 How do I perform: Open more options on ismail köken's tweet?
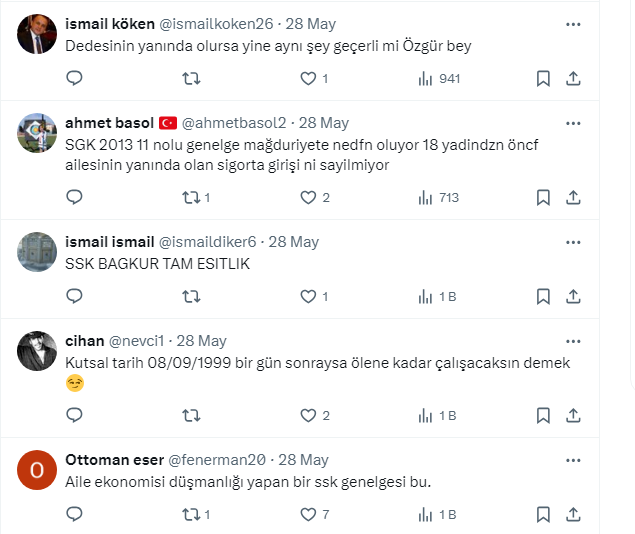[x=573, y=23]
